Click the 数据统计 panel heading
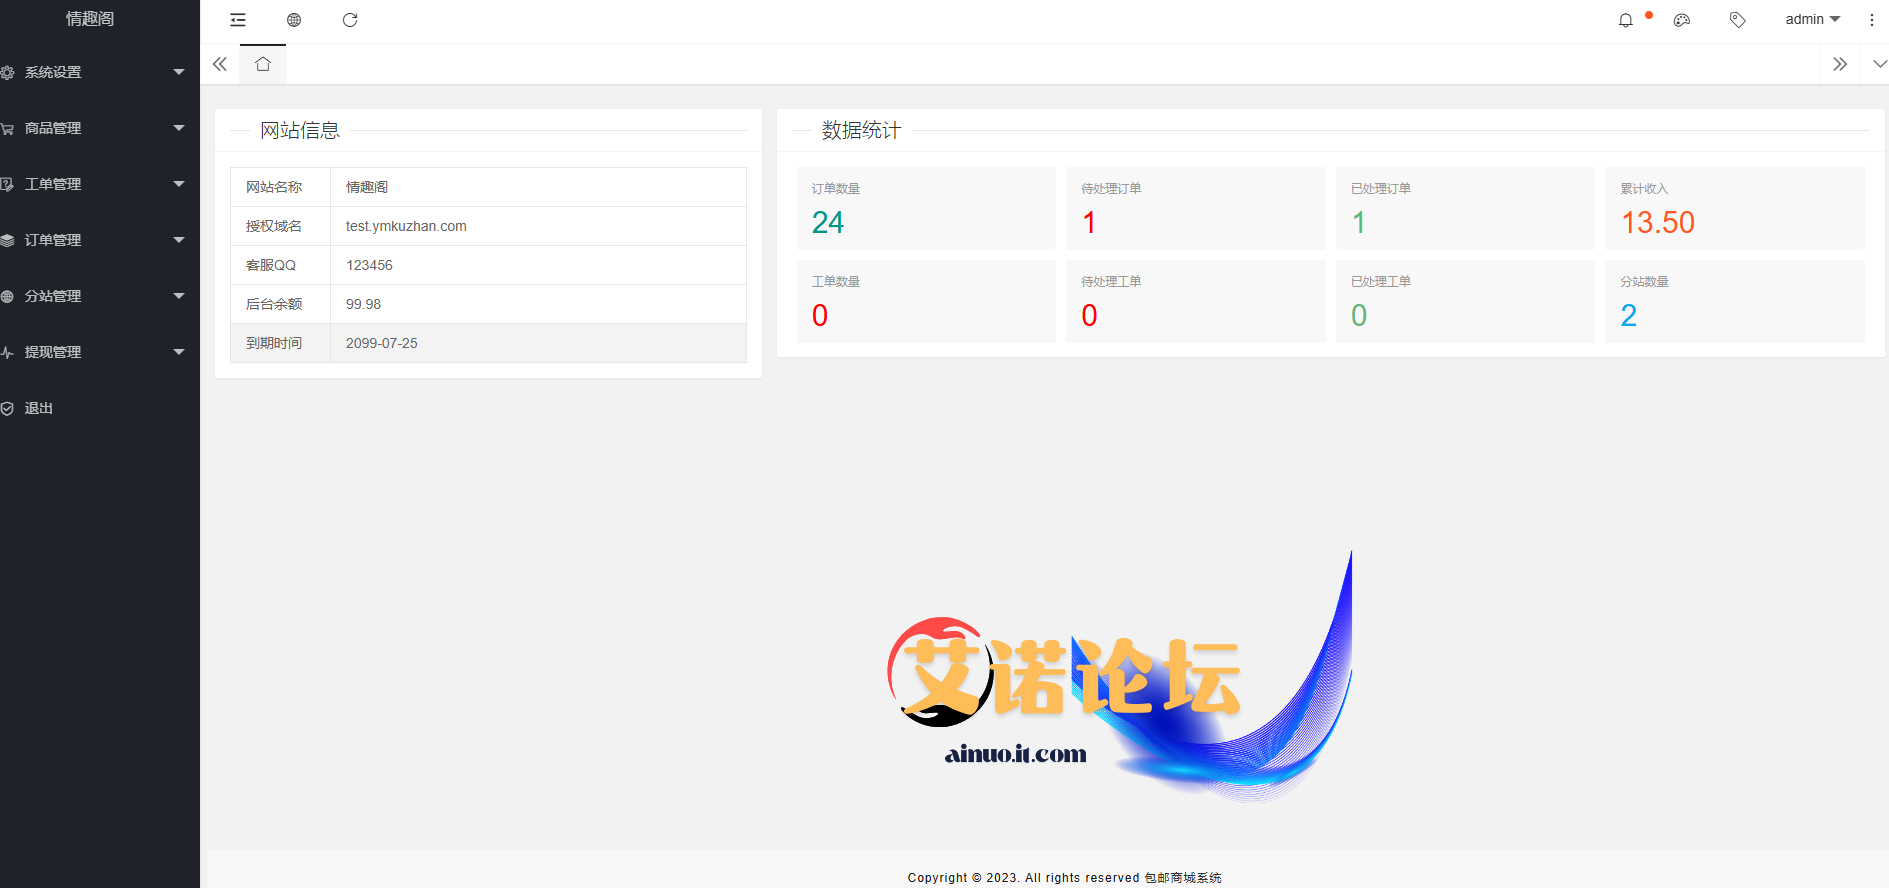The height and width of the screenshot is (888, 1889). click(862, 130)
